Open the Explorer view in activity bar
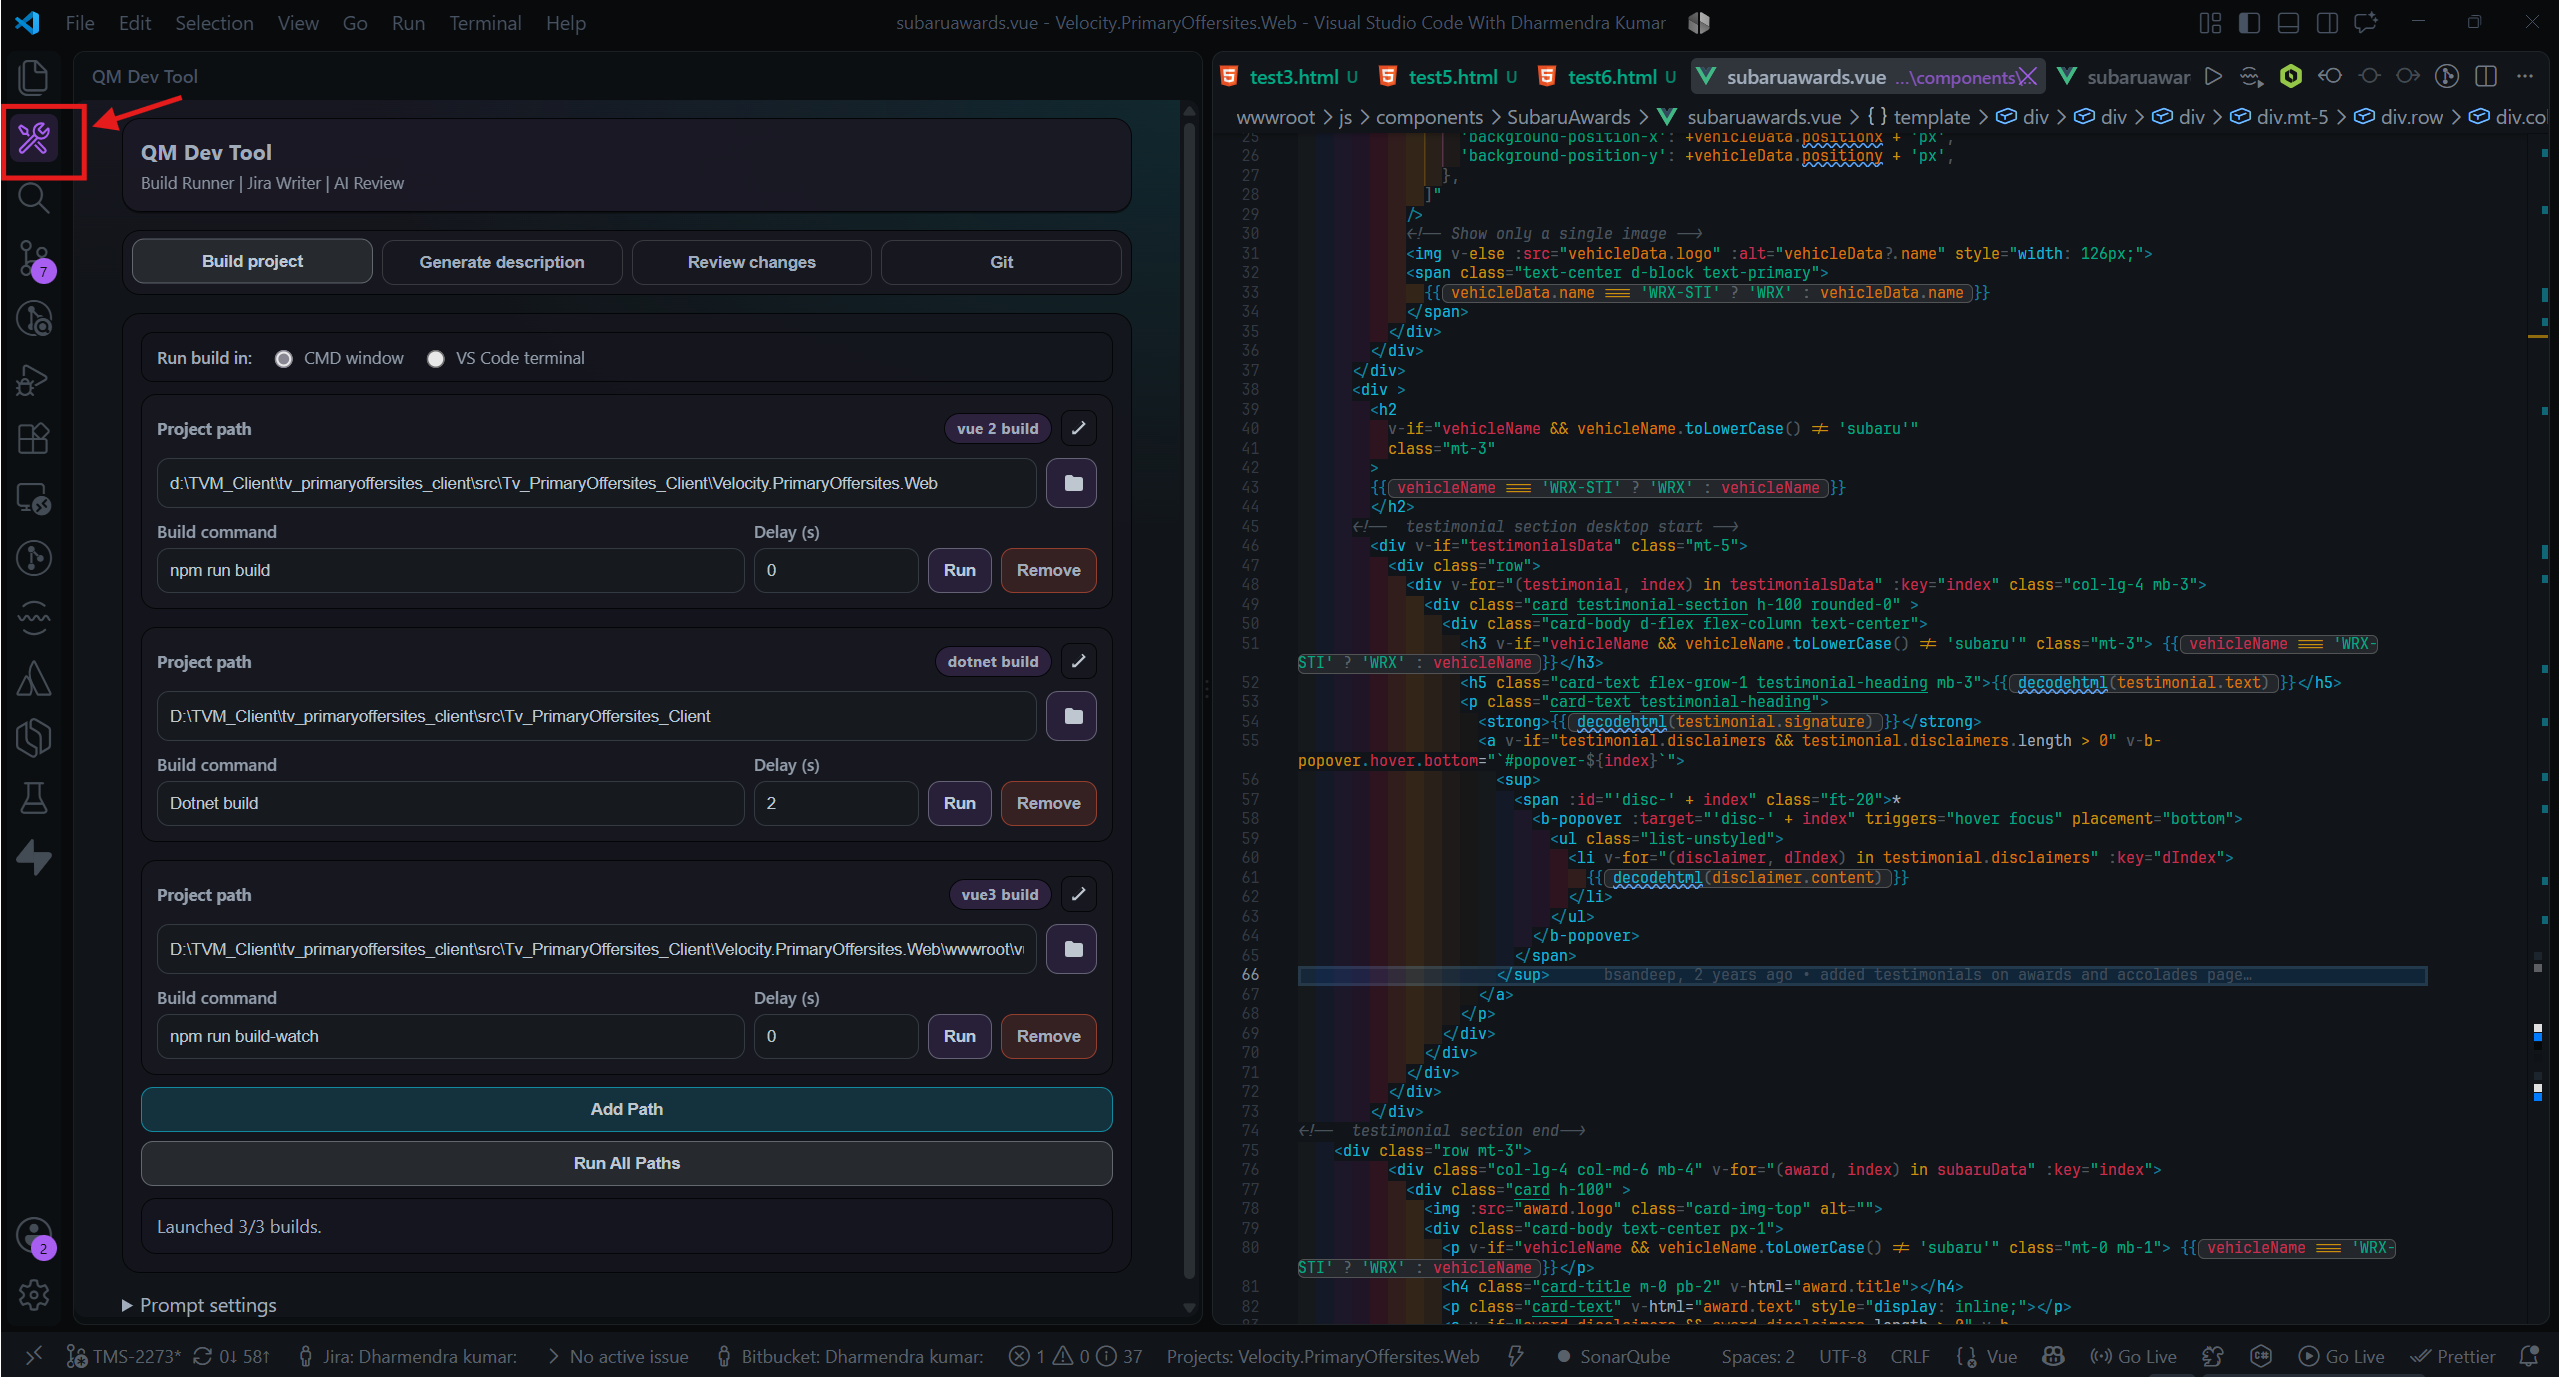This screenshot has height=1377, width=2559. (x=34, y=77)
